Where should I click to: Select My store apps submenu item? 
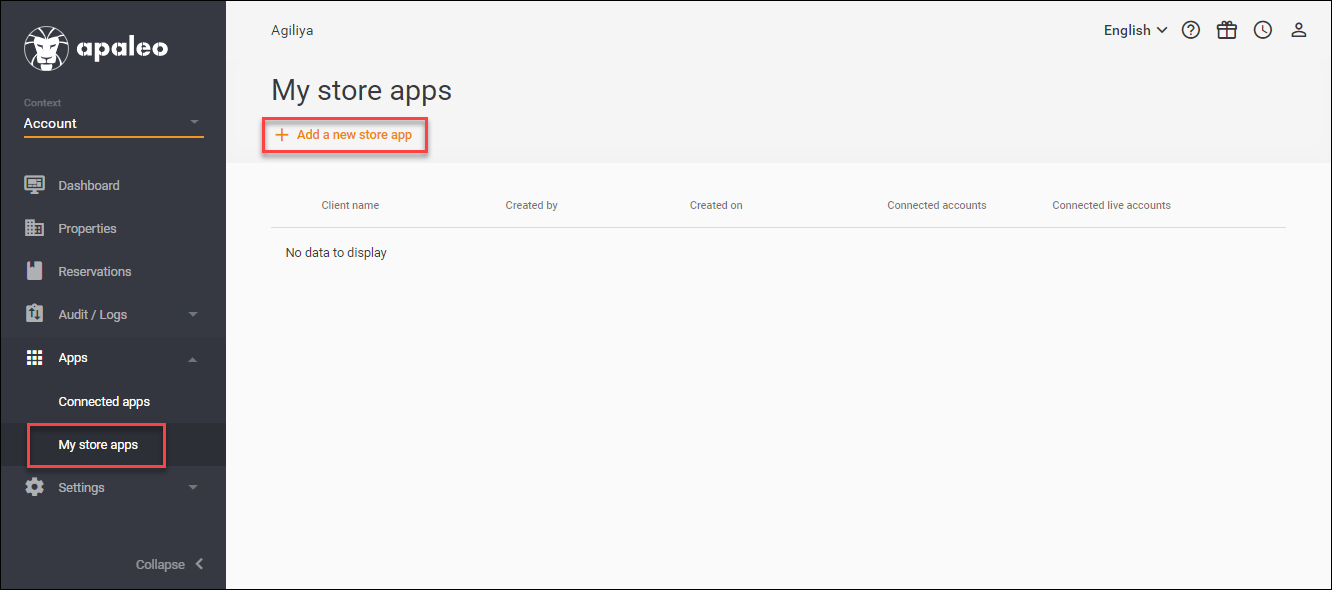pyautogui.click(x=98, y=444)
